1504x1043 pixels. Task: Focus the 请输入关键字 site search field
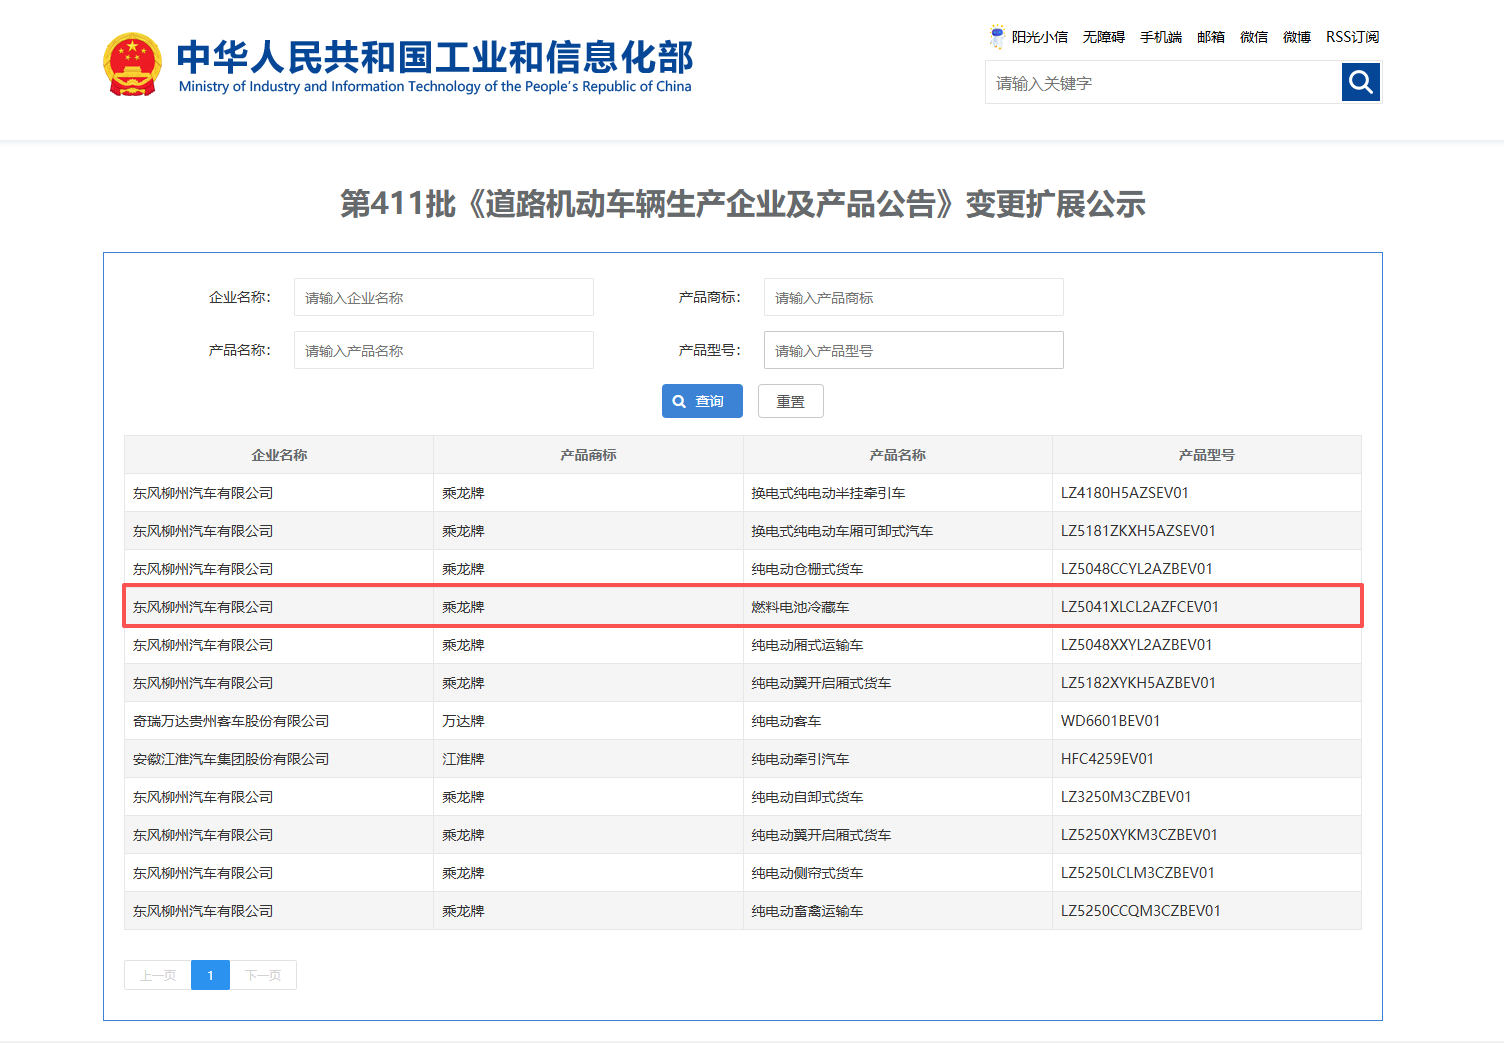[1163, 82]
